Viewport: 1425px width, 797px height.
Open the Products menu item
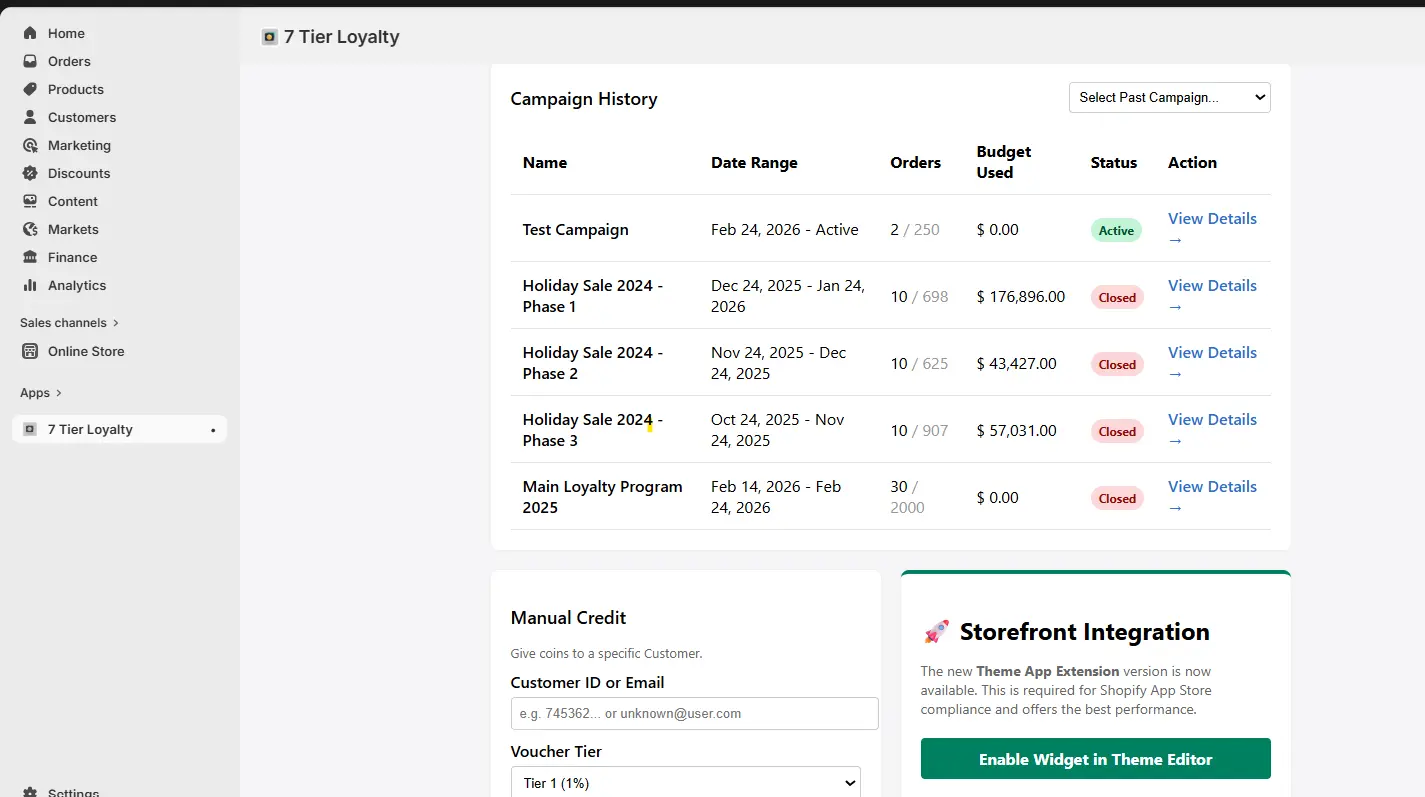tap(76, 89)
